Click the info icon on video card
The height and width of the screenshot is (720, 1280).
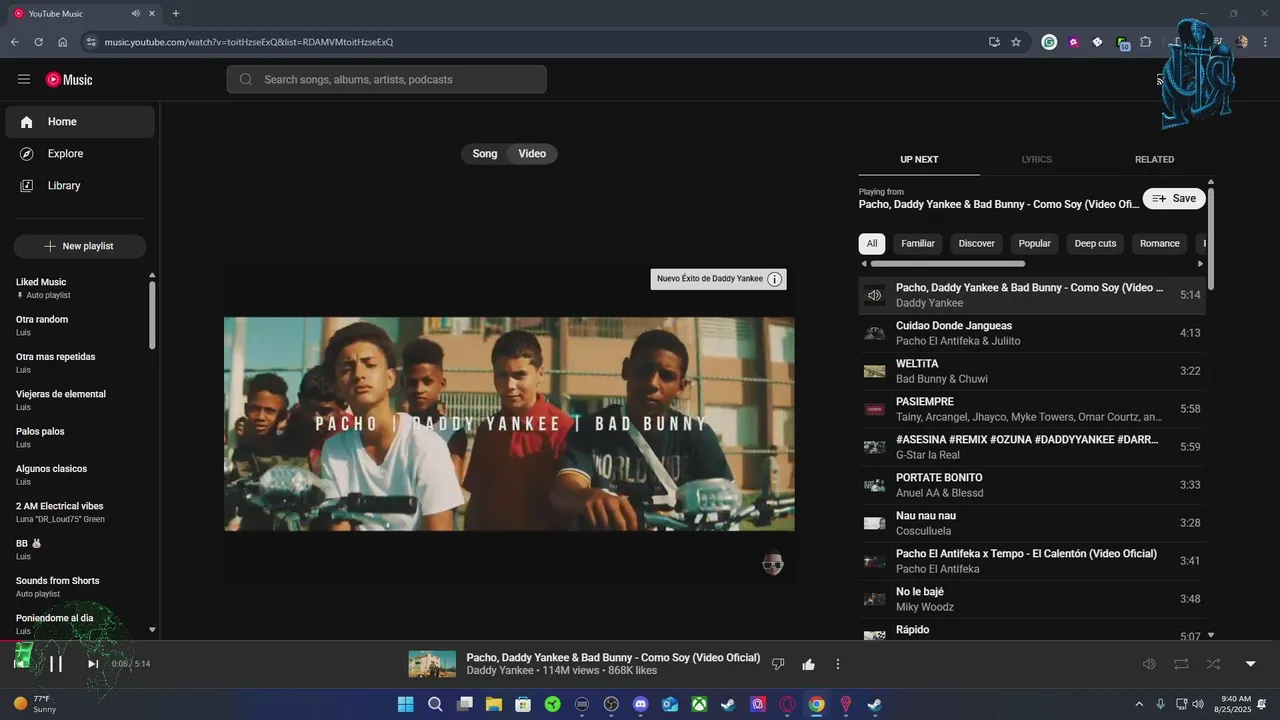[x=774, y=279]
